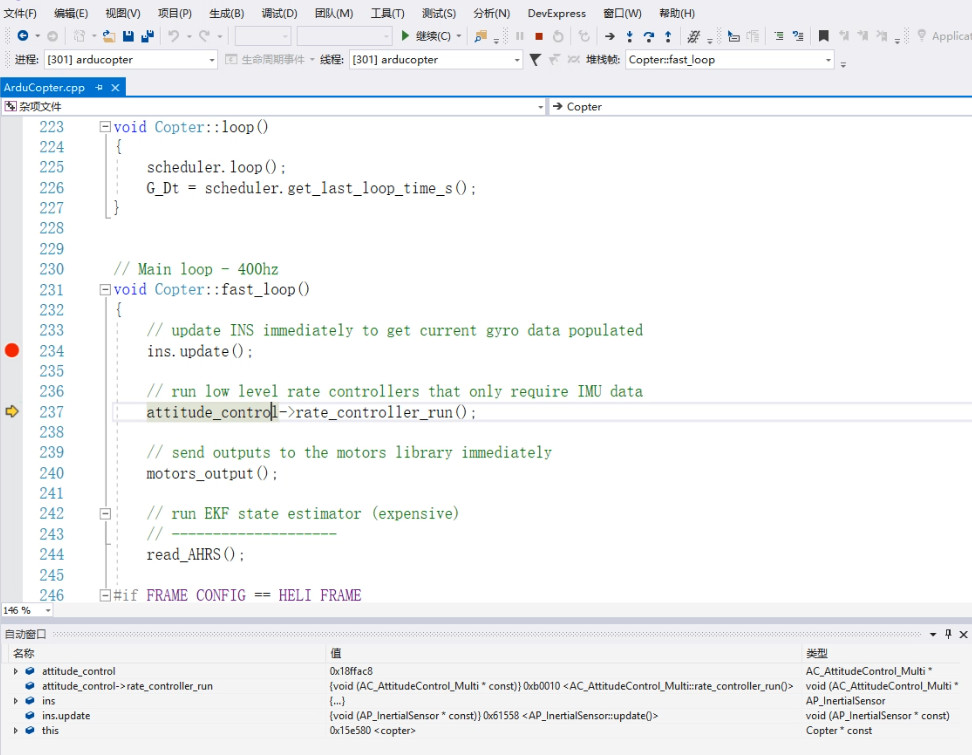This screenshot has height=755, width=972.
Task: Expand the ins variable row
Action: tap(15, 700)
